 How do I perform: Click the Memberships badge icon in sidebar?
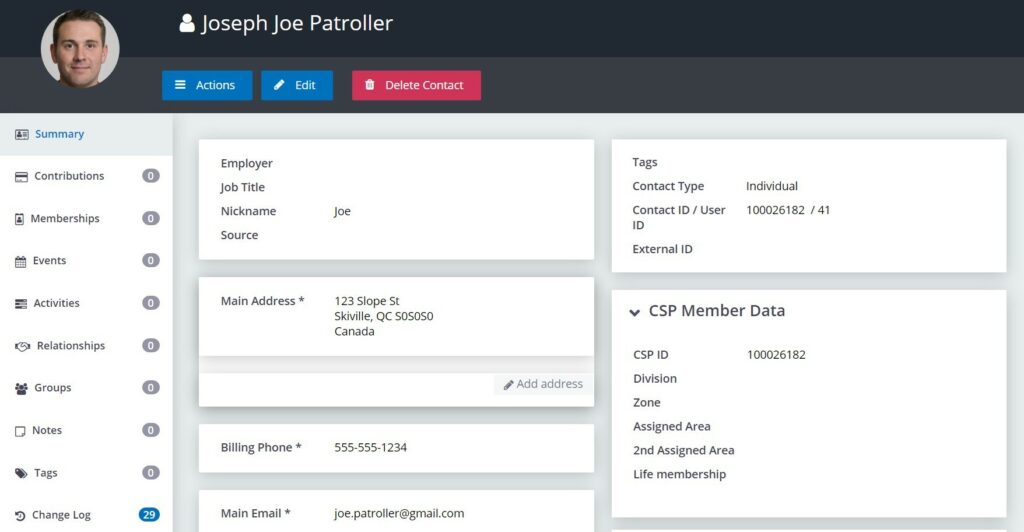pyautogui.click(x=20, y=219)
